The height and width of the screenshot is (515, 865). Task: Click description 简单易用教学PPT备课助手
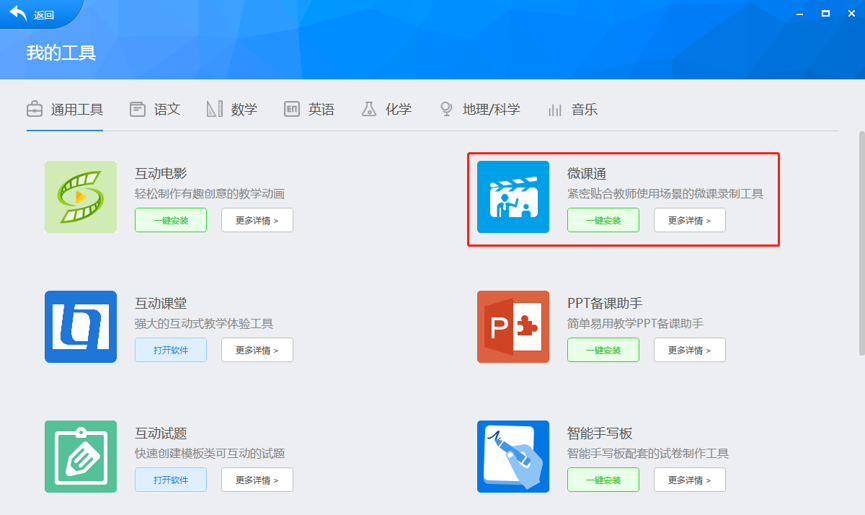(x=636, y=324)
